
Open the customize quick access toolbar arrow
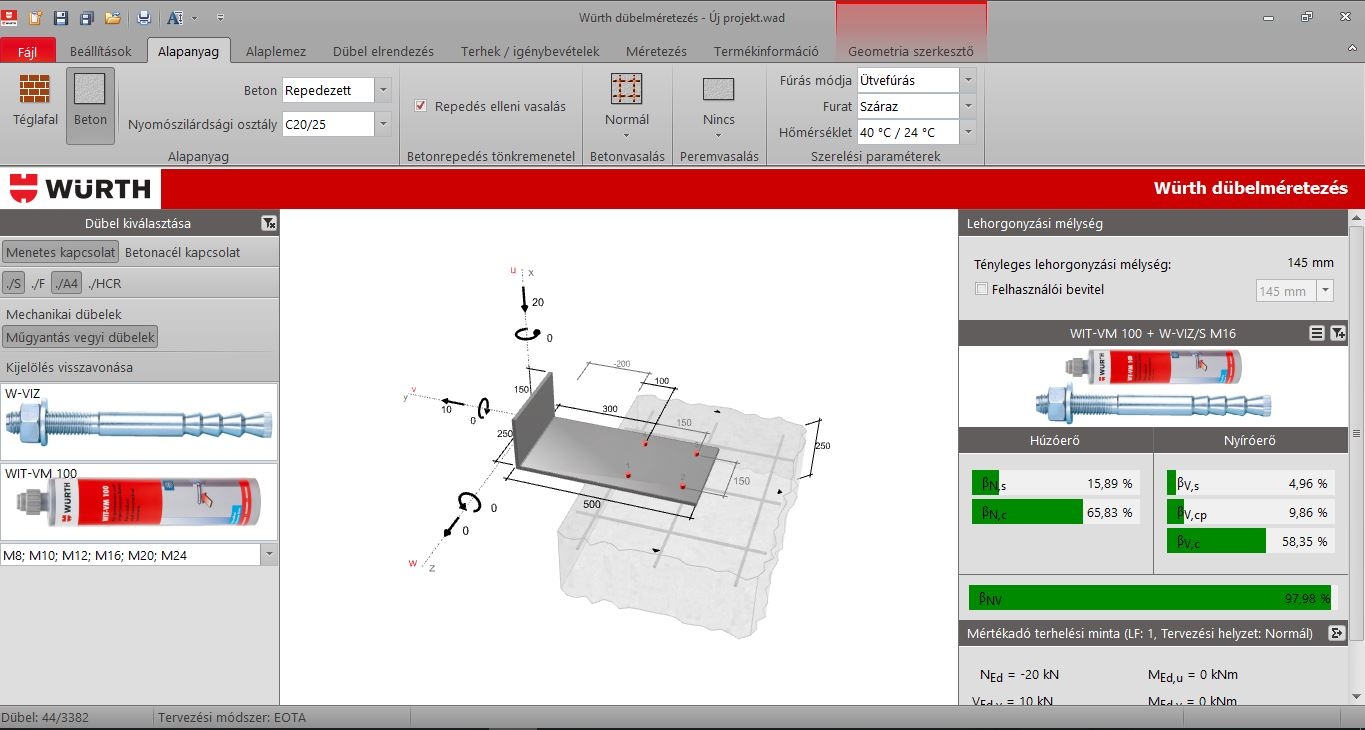pos(220,18)
